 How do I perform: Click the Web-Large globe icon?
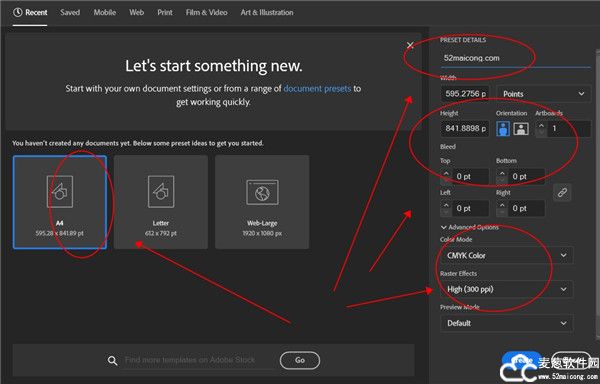[x=262, y=192]
